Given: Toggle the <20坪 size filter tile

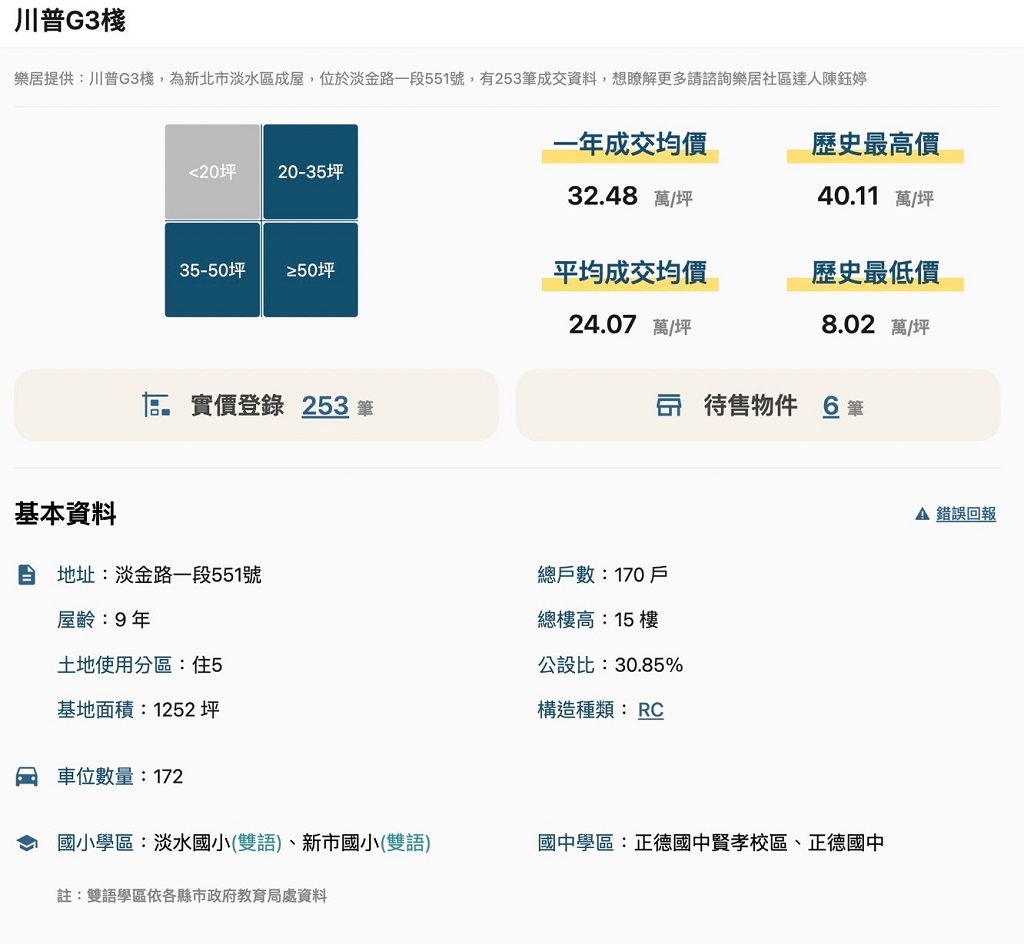Looking at the screenshot, I should pyautogui.click(x=213, y=172).
